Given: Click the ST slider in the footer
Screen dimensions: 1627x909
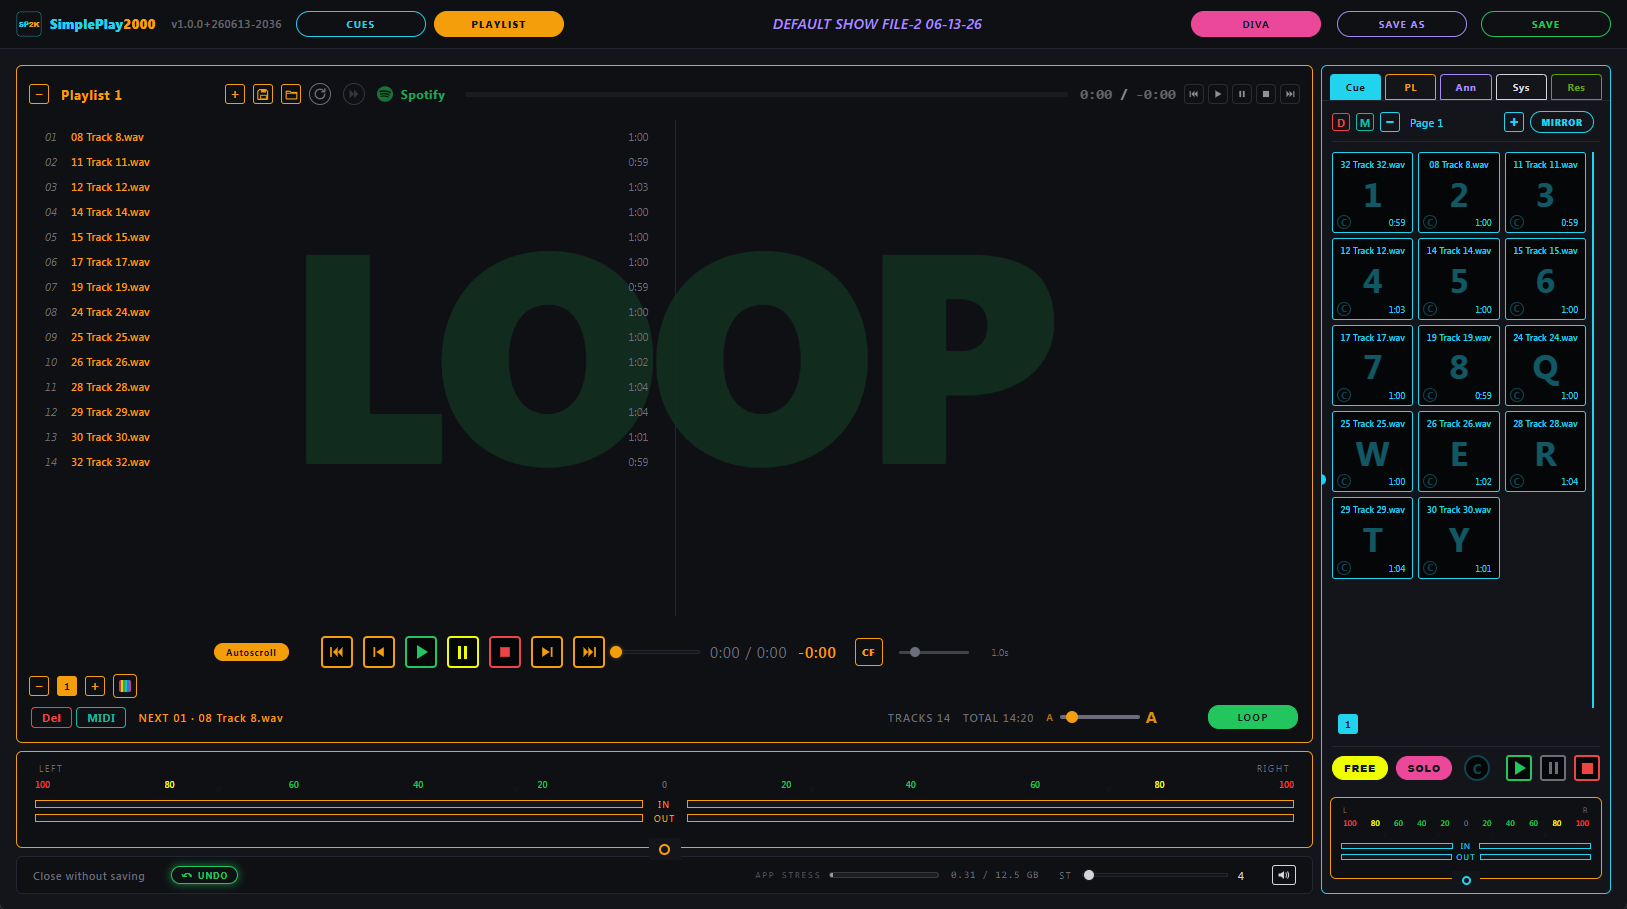Looking at the screenshot, I should pos(1158,875).
